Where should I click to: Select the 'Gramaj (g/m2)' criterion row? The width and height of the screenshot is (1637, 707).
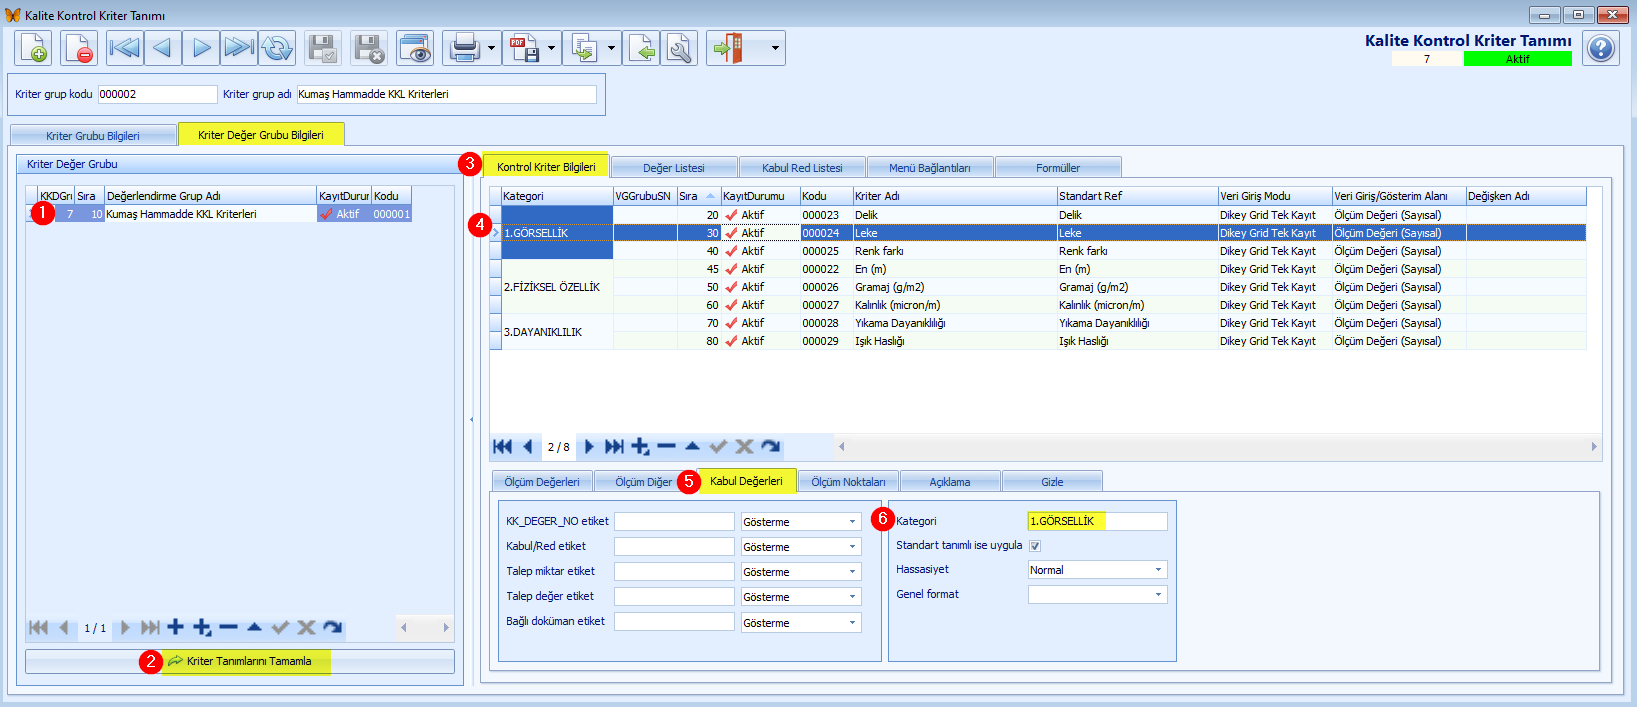point(1038,287)
